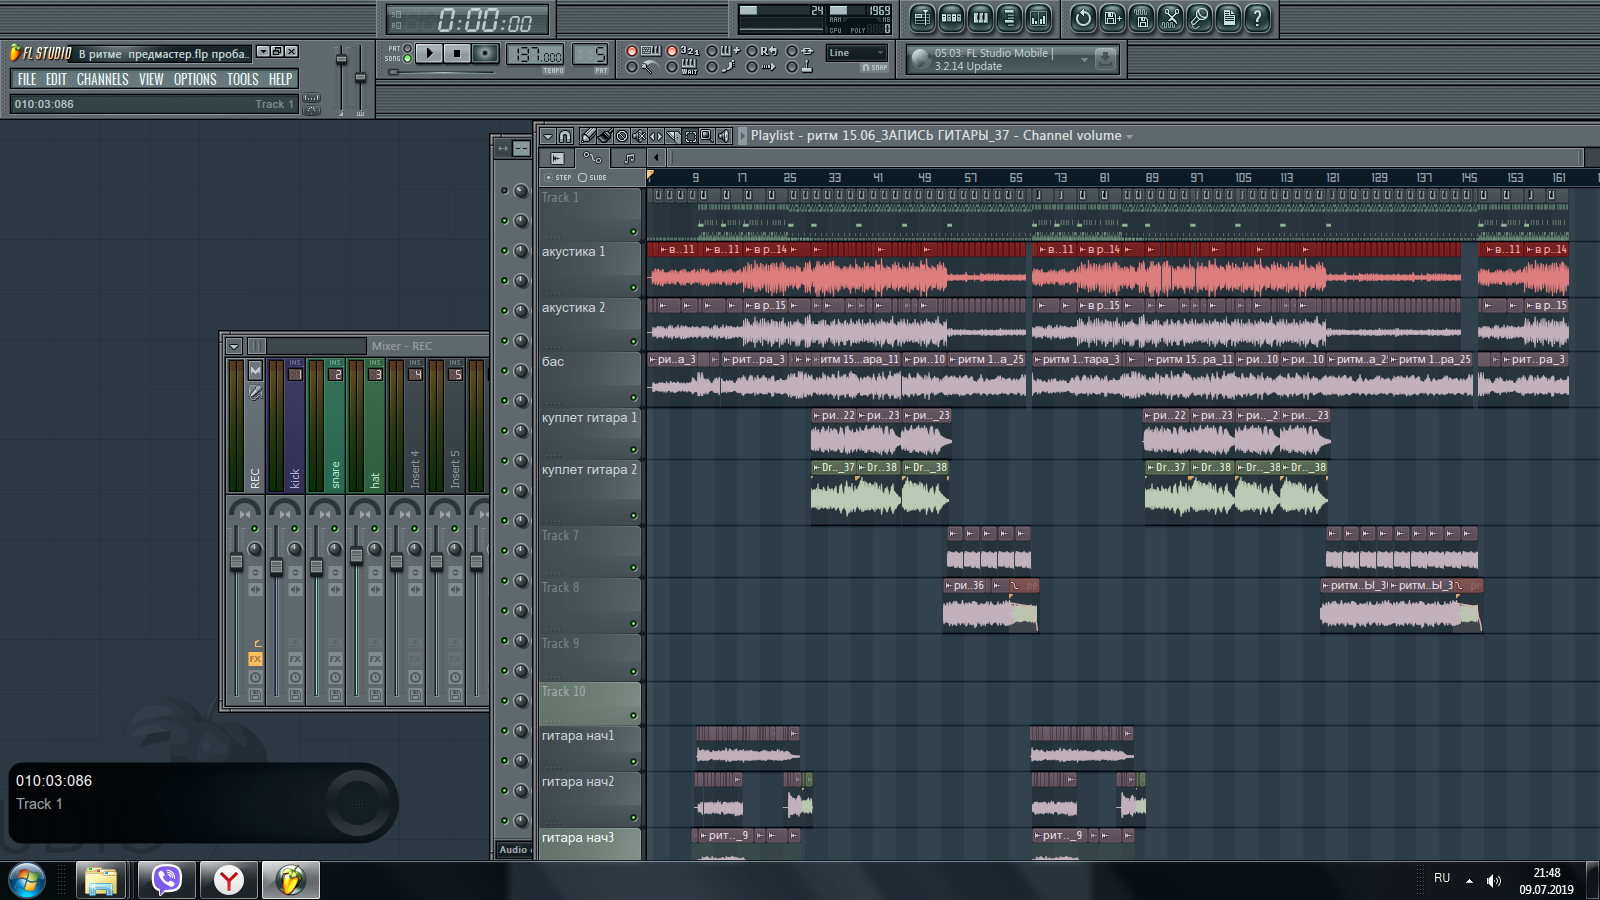The width and height of the screenshot is (1600, 900).
Task: Click the kick mixer track fader
Action: click(277, 567)
